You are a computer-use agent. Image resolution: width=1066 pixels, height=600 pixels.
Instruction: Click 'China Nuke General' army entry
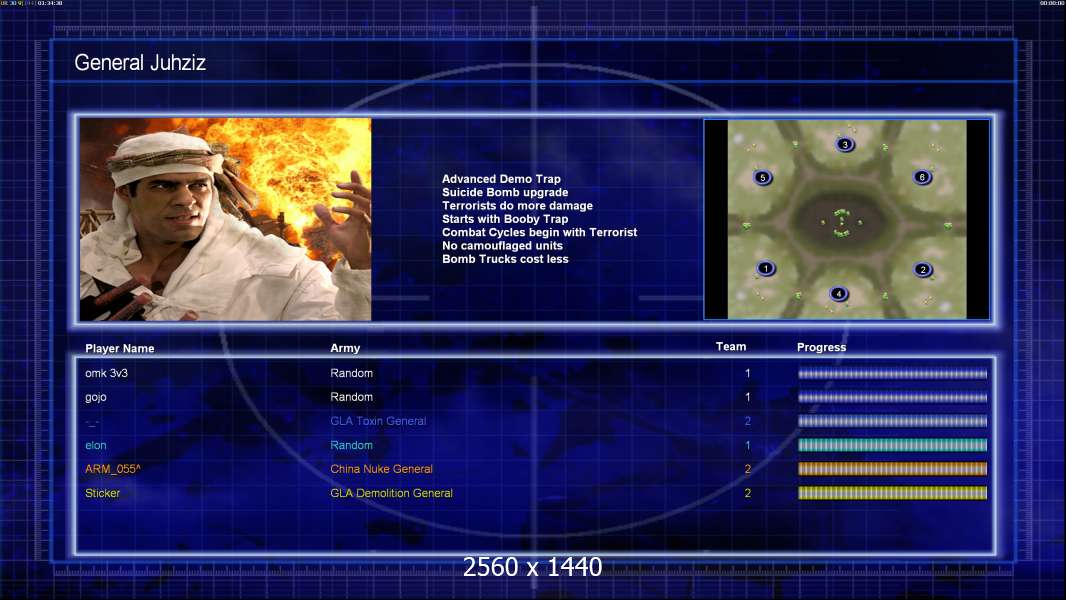(381, 469)
